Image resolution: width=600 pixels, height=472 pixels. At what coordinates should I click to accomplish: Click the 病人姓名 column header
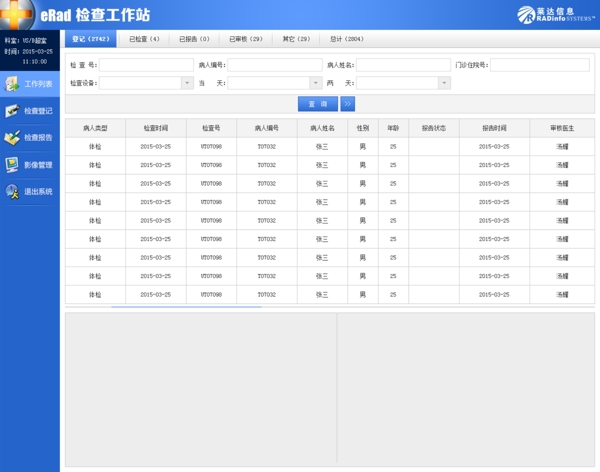point(322,128)
